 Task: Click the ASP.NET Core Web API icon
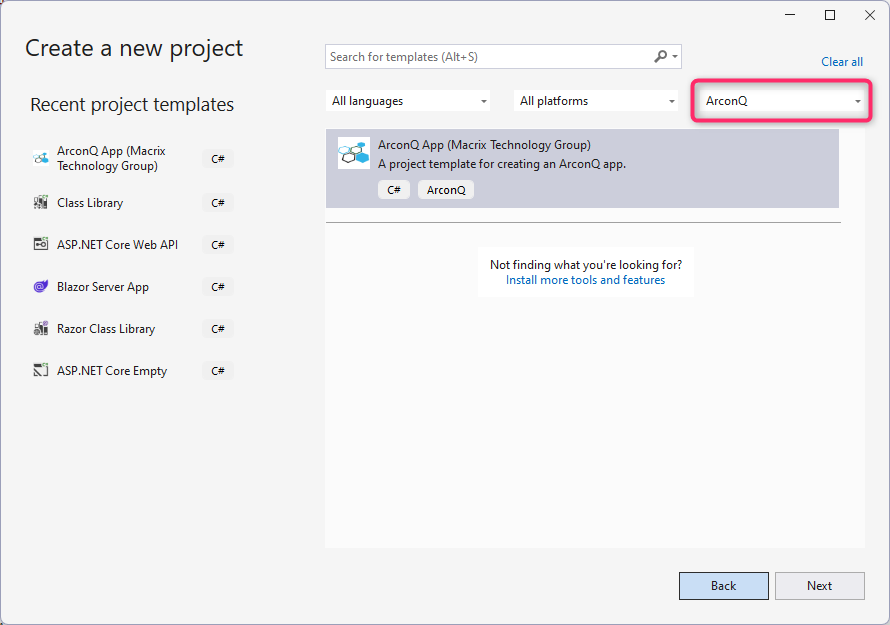(40, 245)
